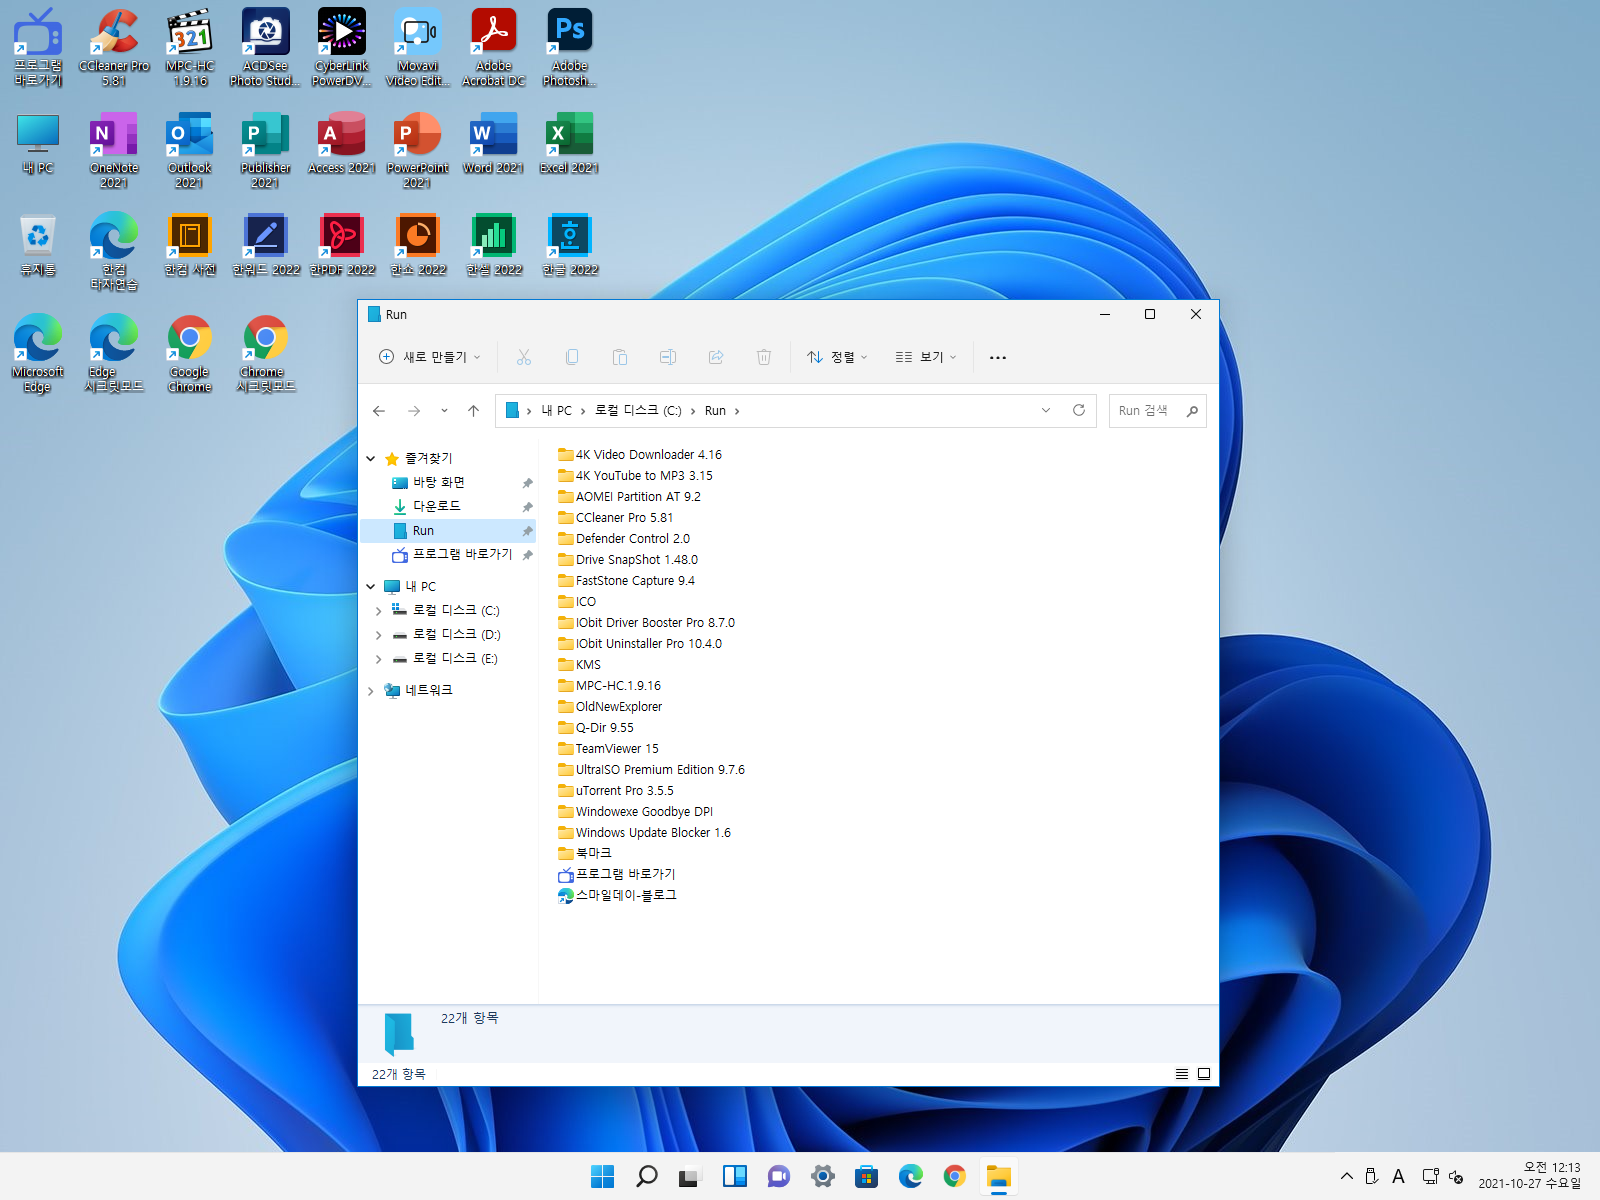Open the 새로 만들기 dropdown
The image size is (1600, 1200).
[430, 357]
